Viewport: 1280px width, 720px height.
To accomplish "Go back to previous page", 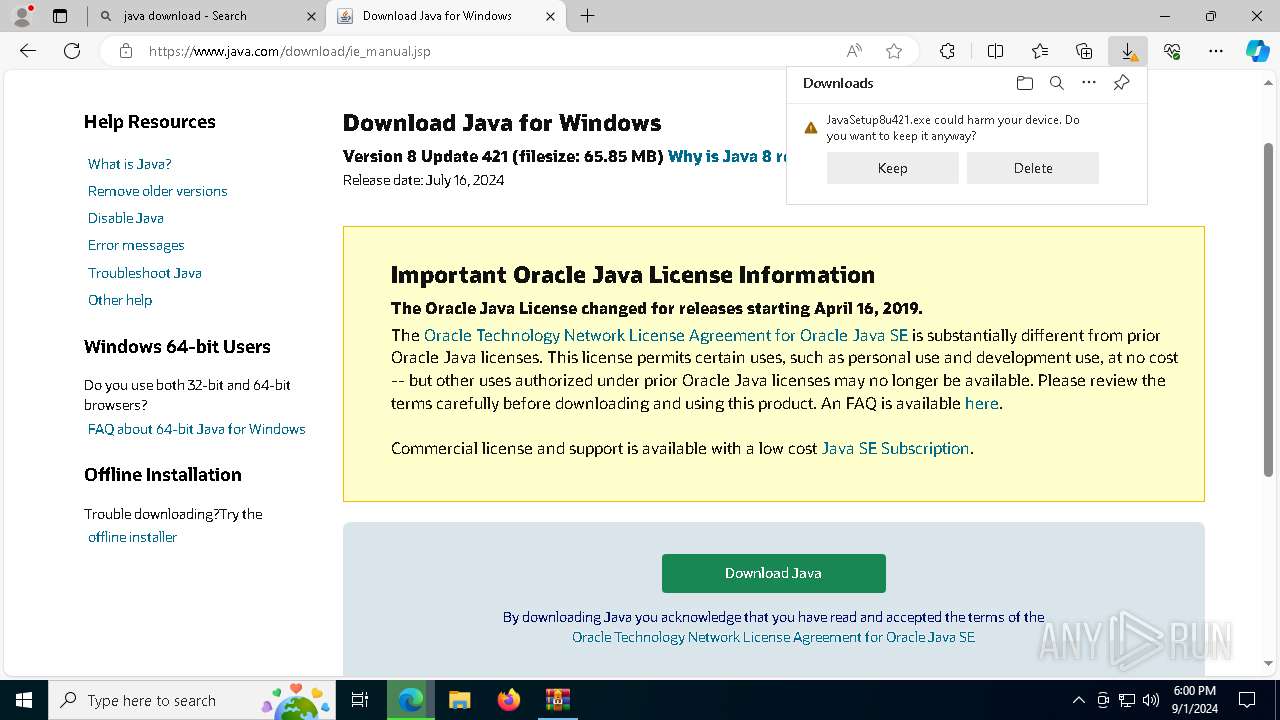I will (x=28, y=51).
